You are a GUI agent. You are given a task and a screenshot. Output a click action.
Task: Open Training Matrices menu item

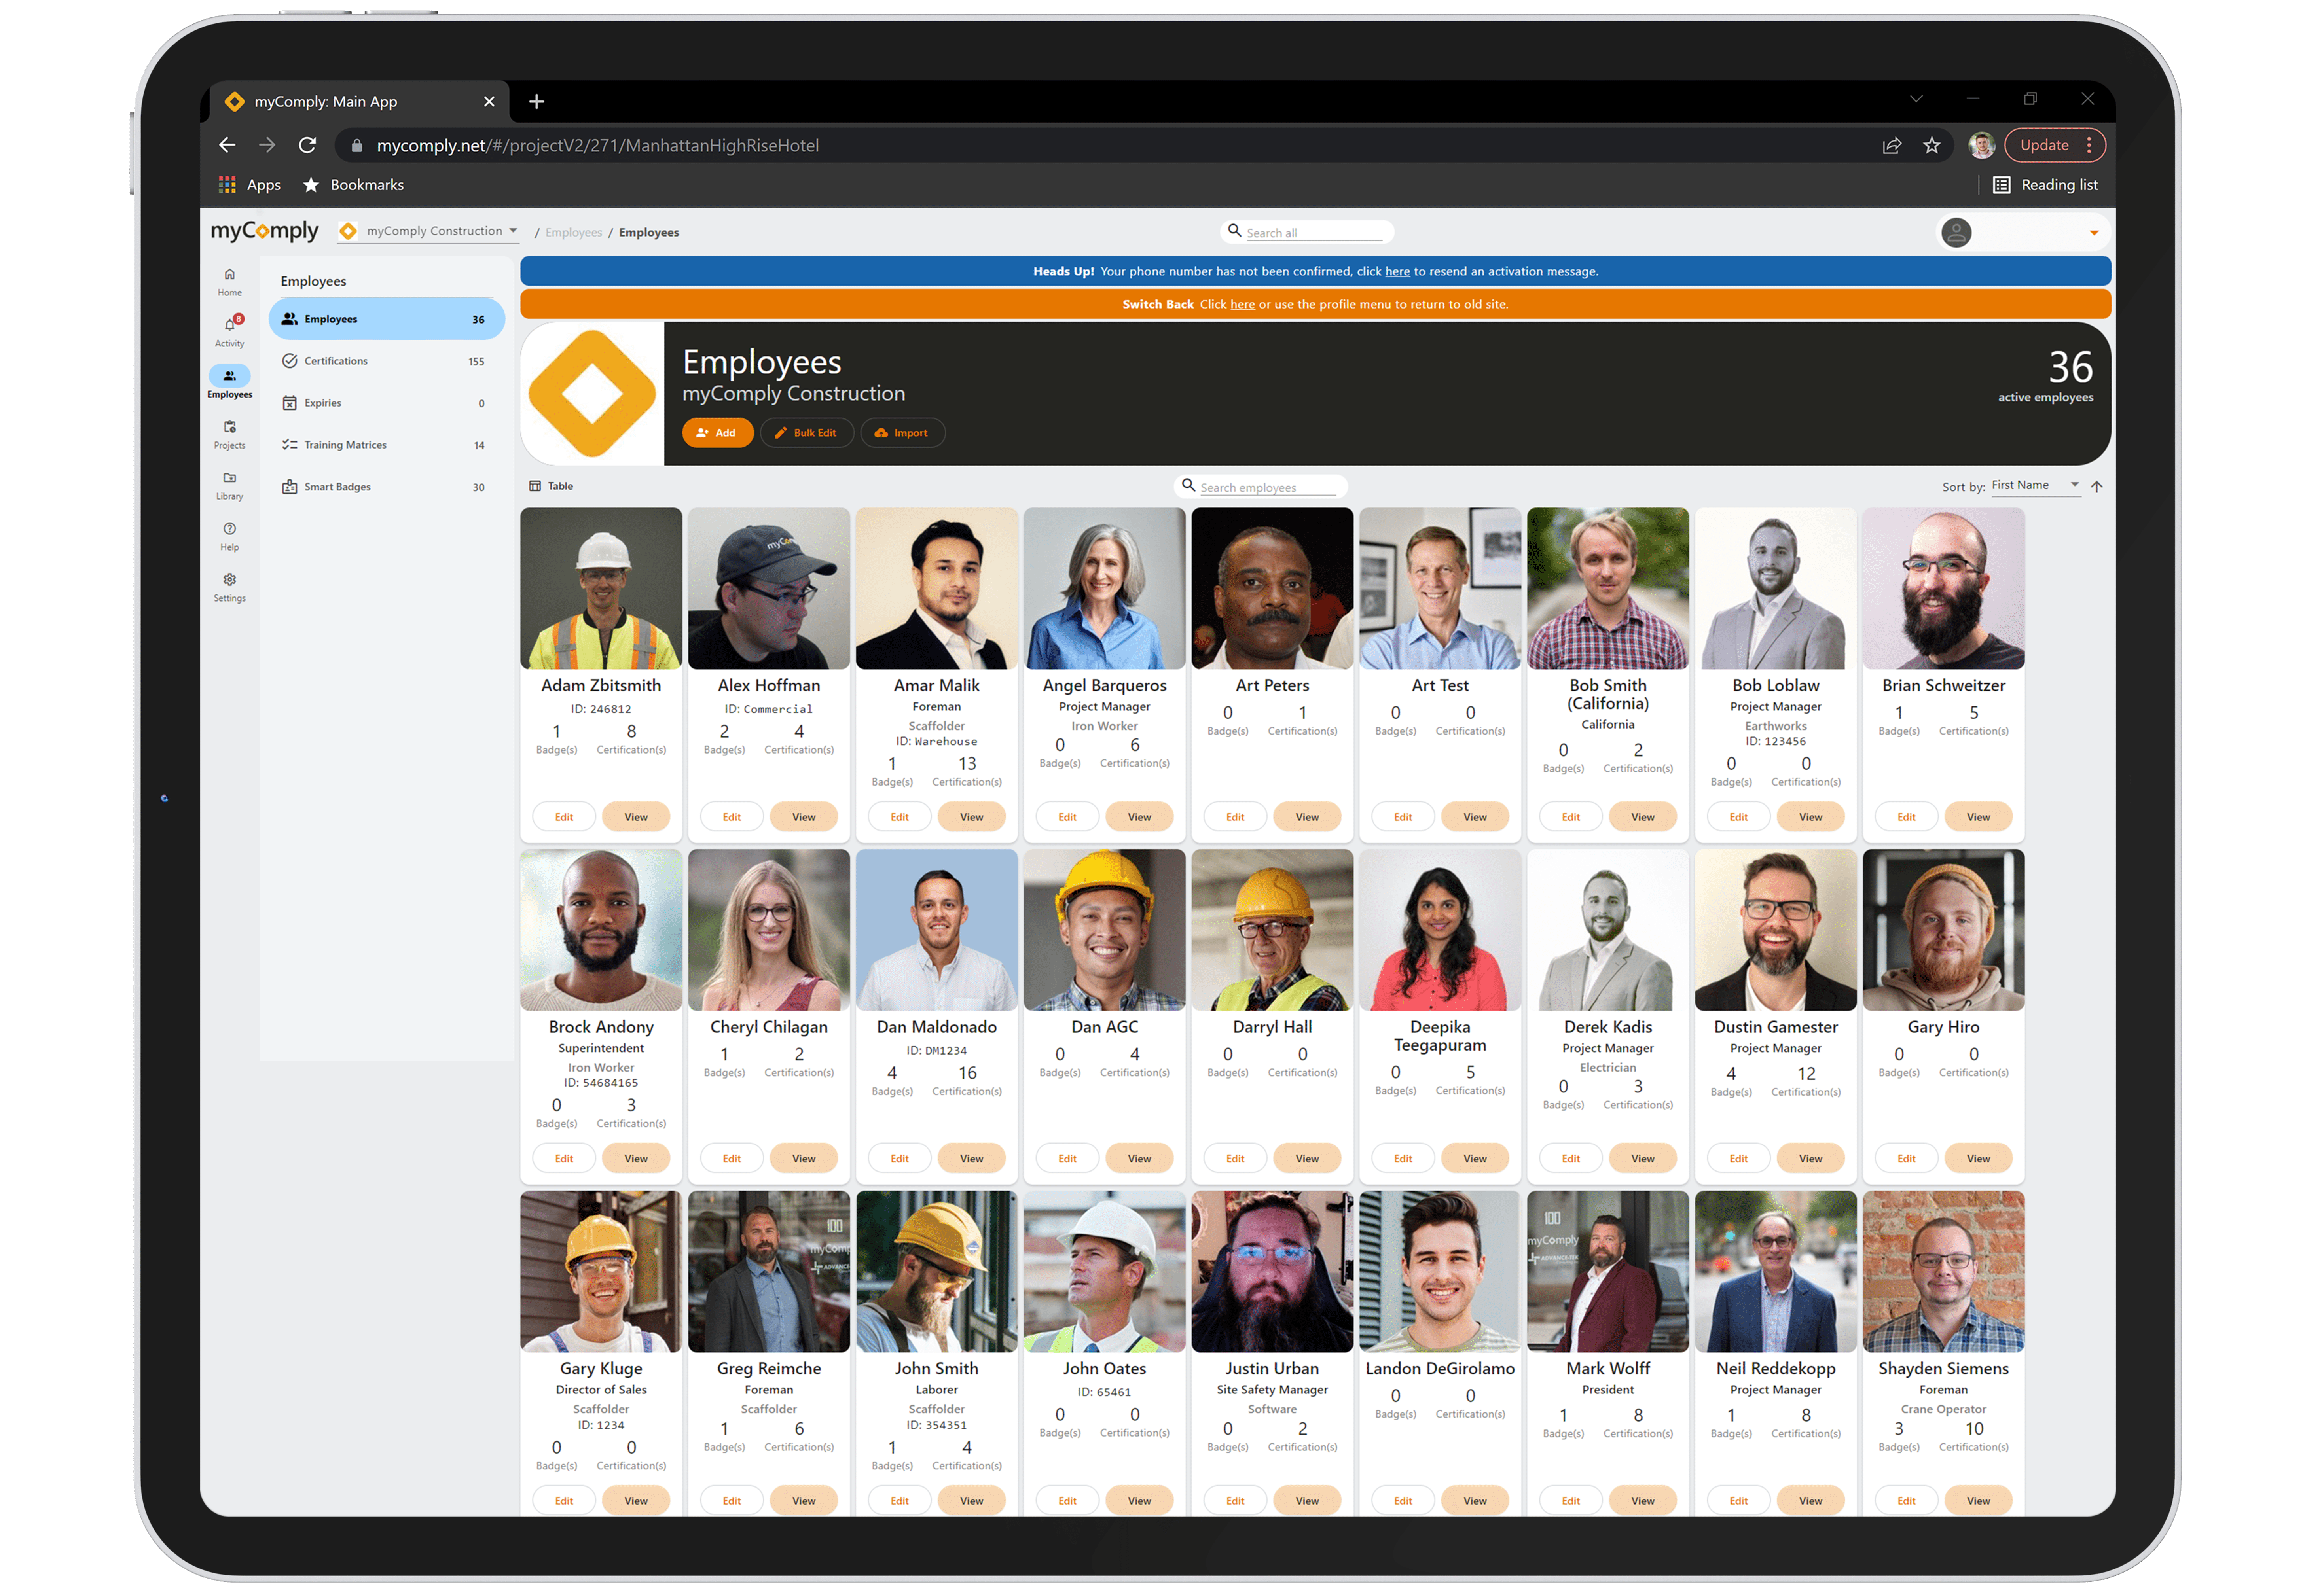345,445
